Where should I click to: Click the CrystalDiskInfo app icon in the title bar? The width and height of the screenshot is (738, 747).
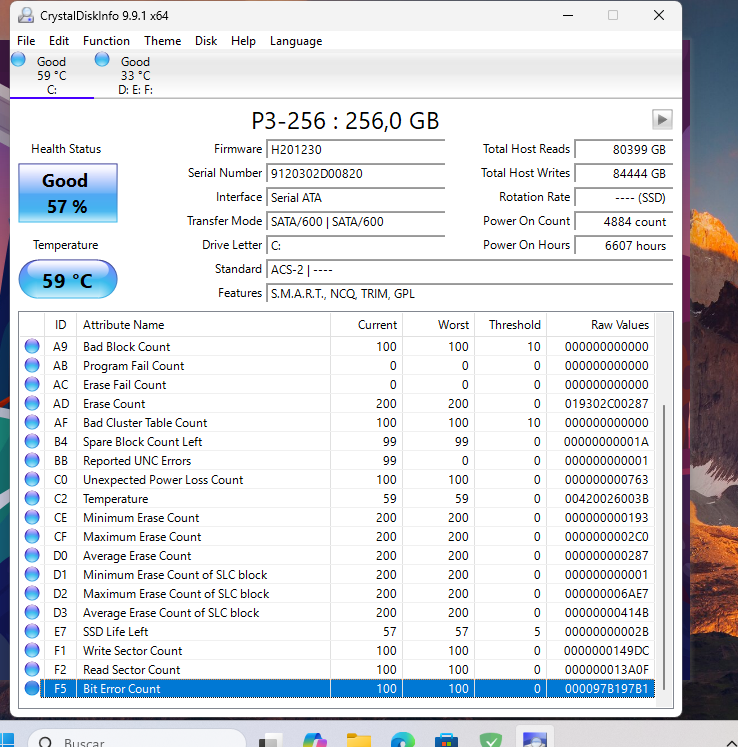click(26, 16)
